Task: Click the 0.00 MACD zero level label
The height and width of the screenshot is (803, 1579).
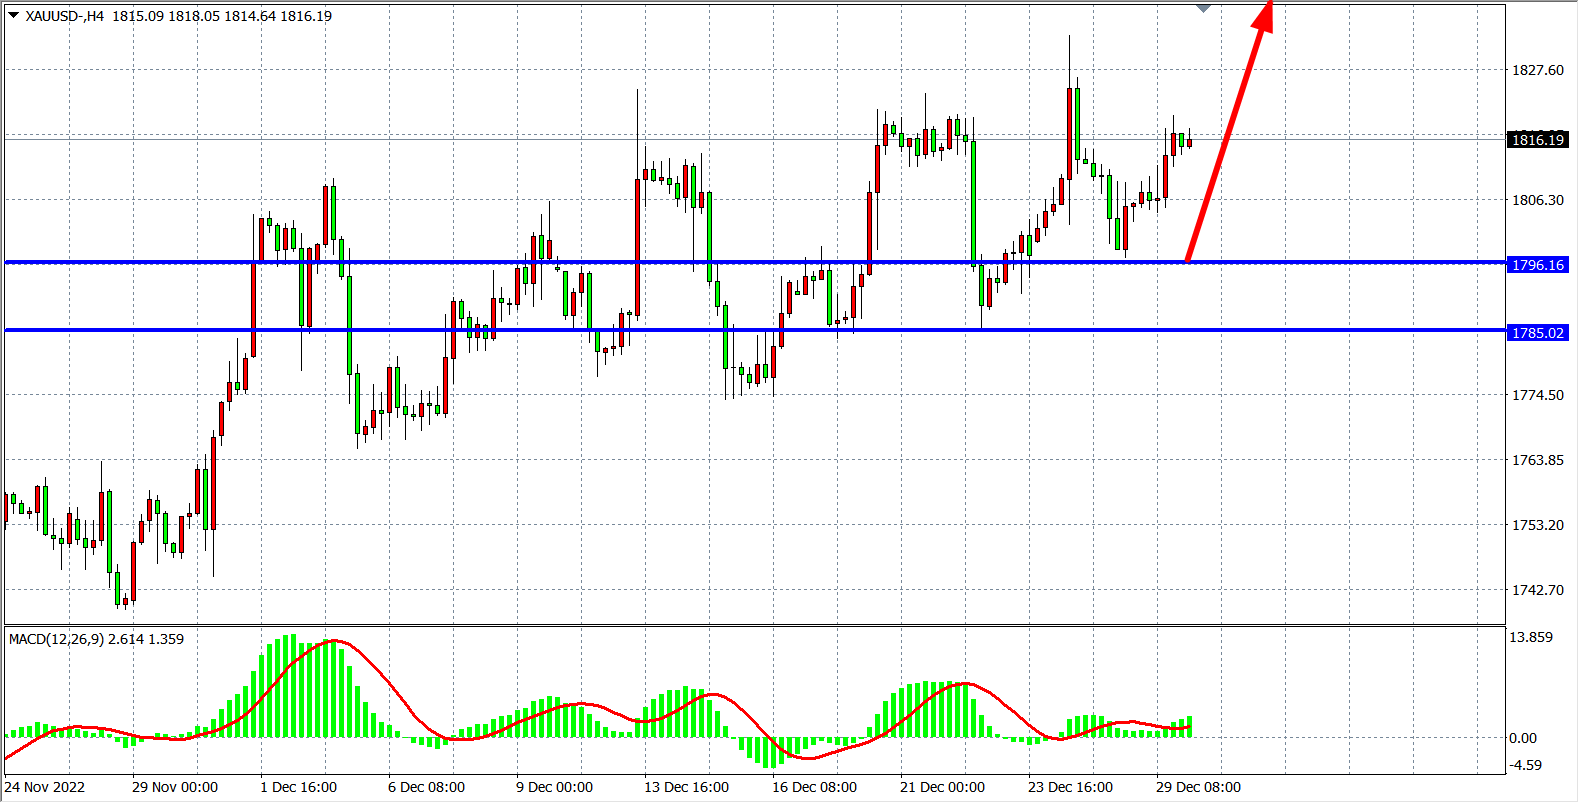Action: tap(1523, 738)
